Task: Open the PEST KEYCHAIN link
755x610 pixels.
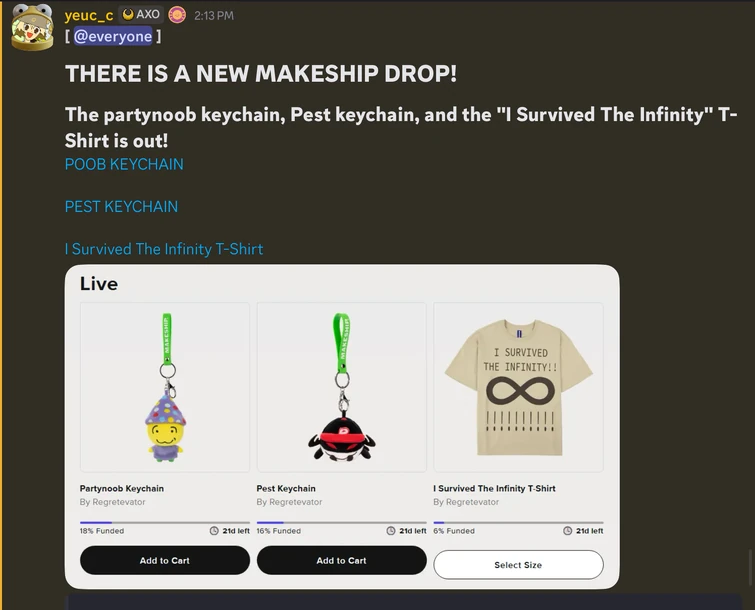Action: [121, 207]
